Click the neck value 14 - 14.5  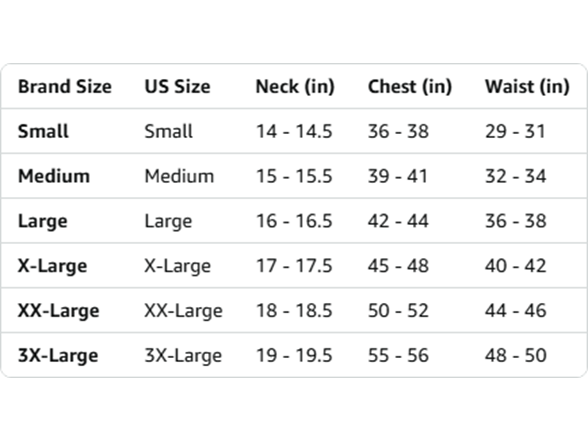pyautogui.click(x=294, y=131)
